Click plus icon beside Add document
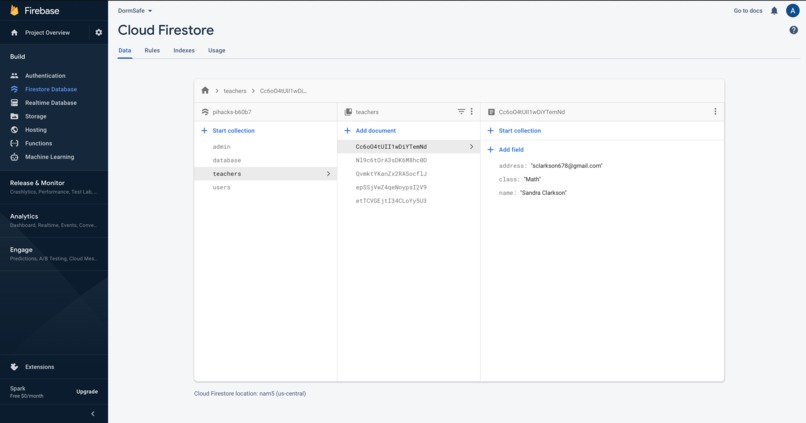The height and width of the screenshot is (423, 806). [x=347, y=131]
